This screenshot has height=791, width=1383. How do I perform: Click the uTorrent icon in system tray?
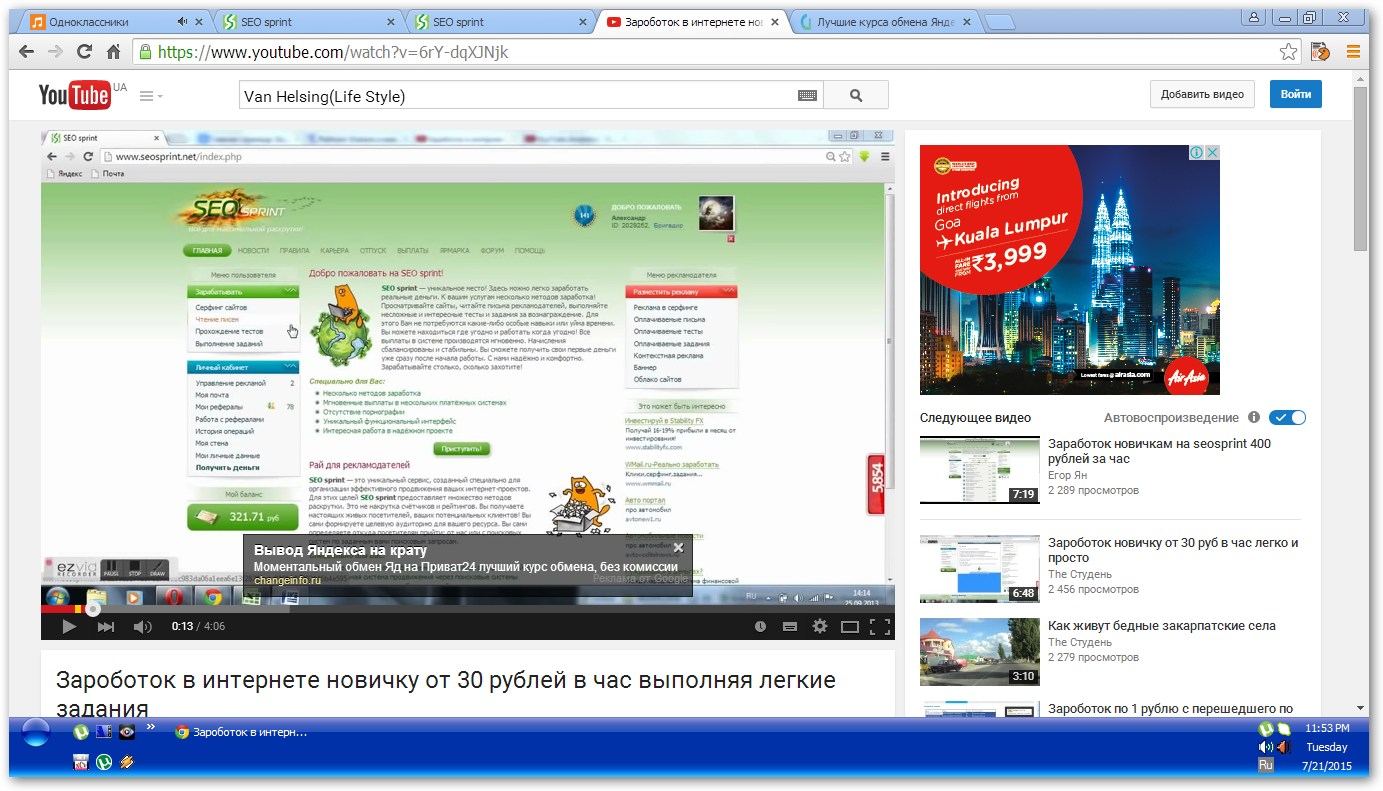click(x=1265, y=729)
